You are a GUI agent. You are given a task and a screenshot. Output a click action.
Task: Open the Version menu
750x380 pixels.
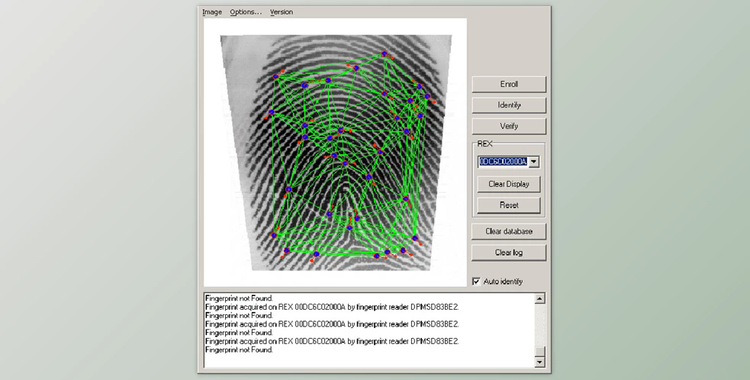281,12
